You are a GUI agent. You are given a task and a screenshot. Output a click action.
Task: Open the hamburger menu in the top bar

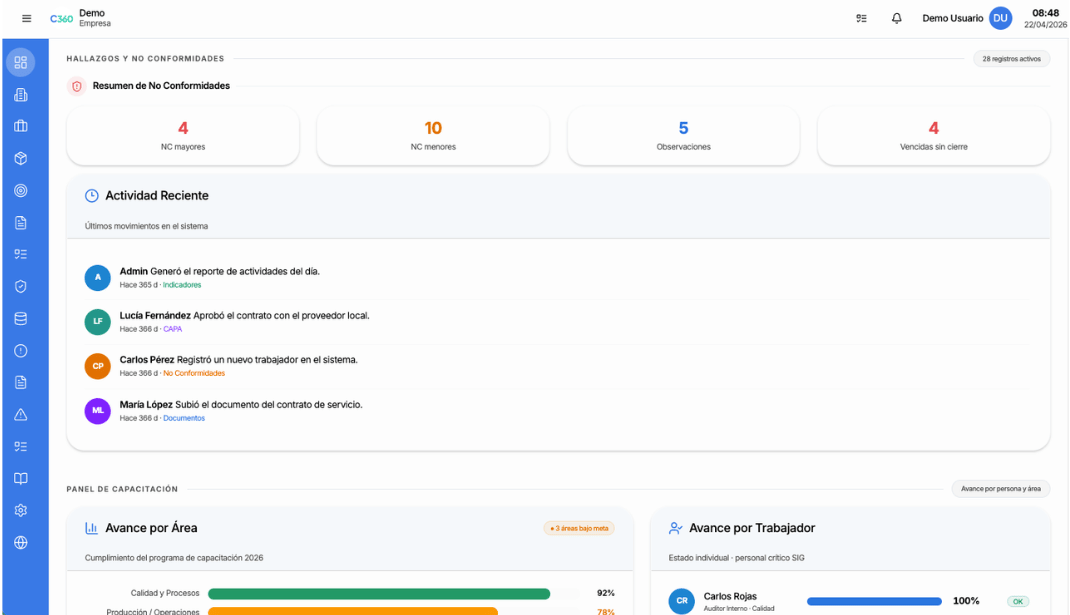(x=27, y=18)
